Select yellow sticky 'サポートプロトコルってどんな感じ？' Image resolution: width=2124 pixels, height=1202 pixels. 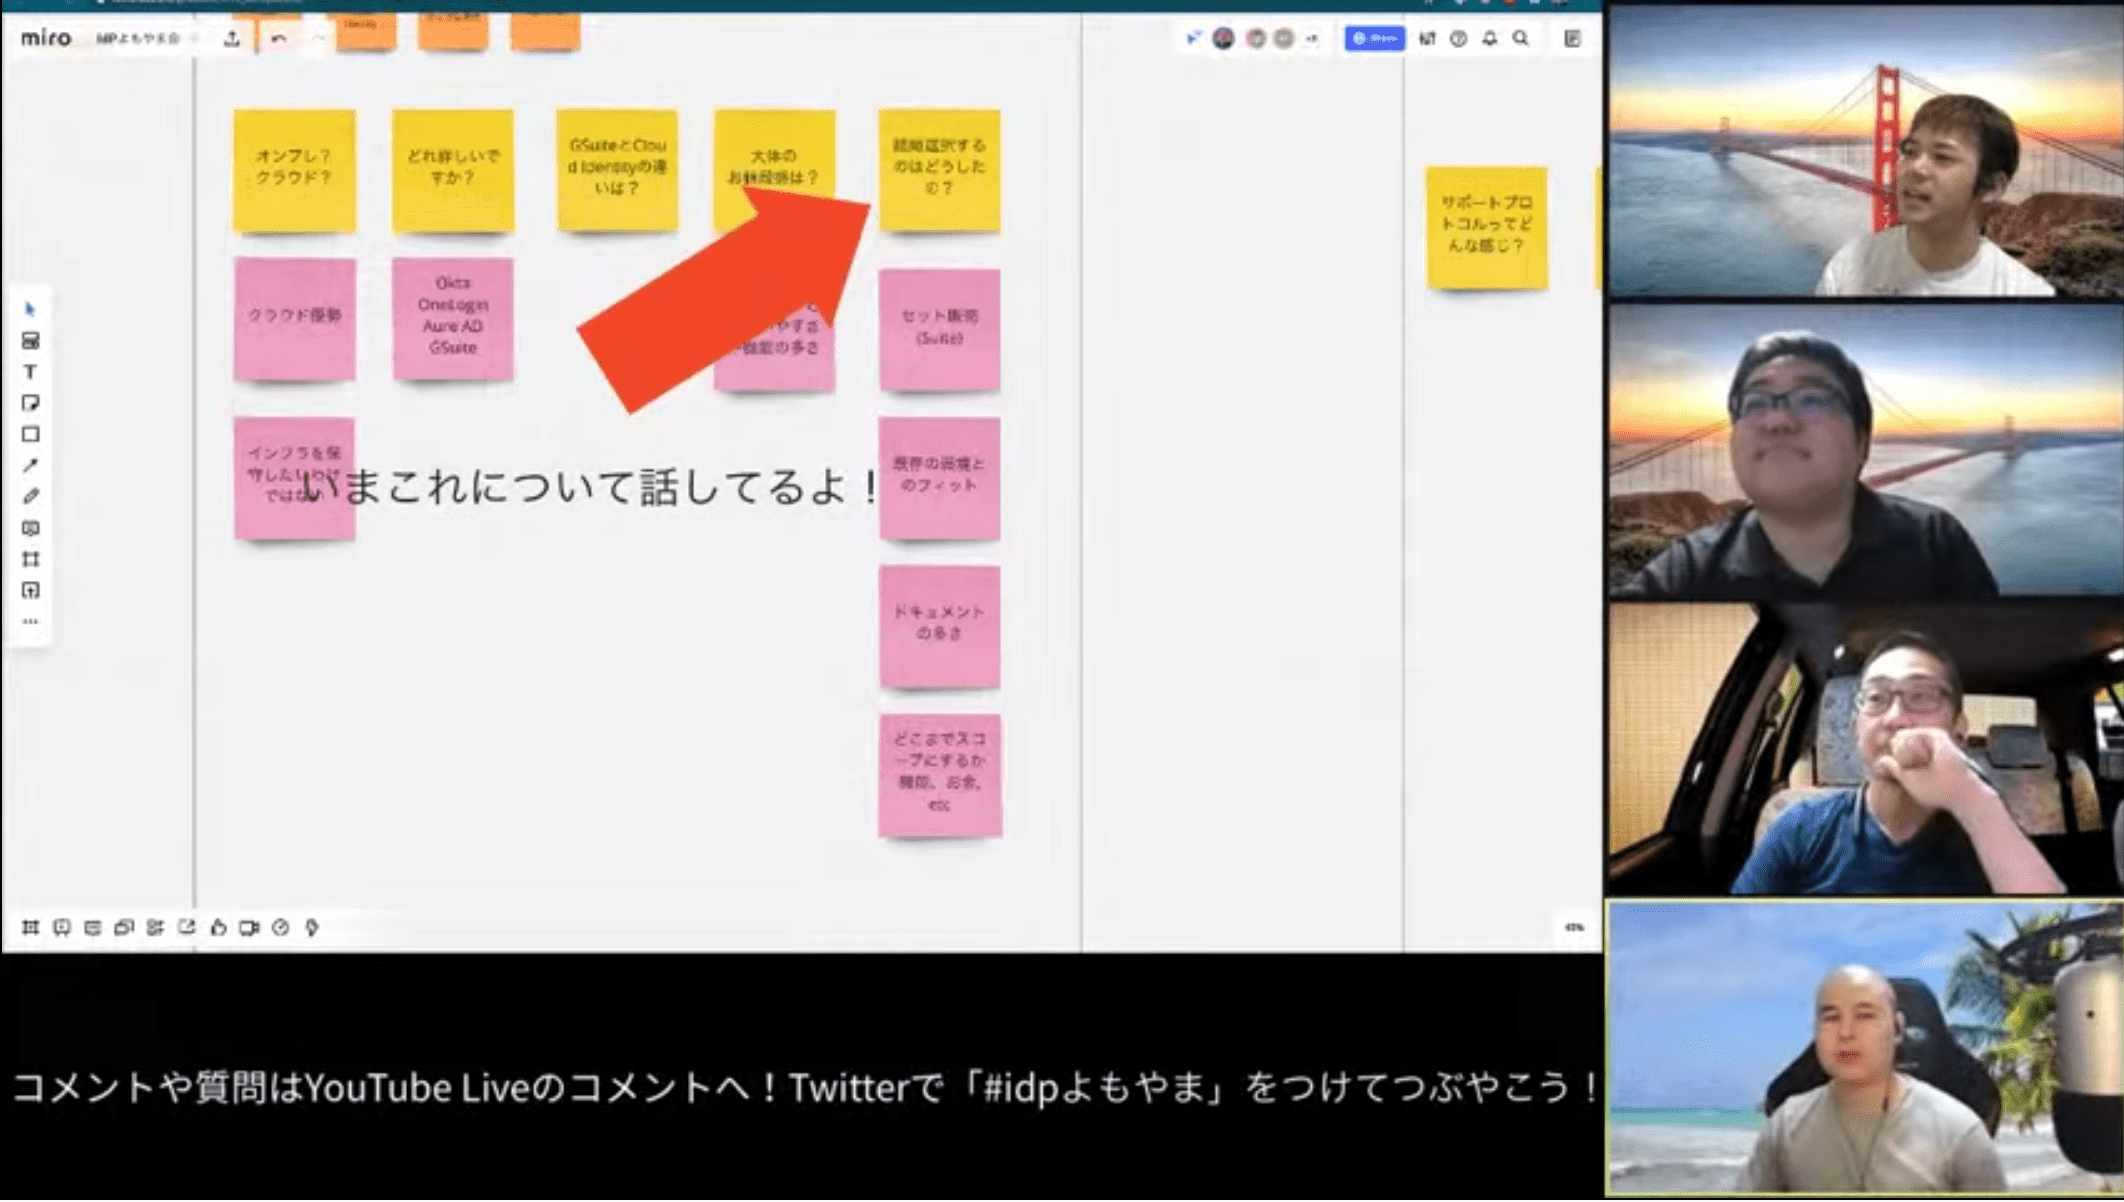tap(1487, 228)
